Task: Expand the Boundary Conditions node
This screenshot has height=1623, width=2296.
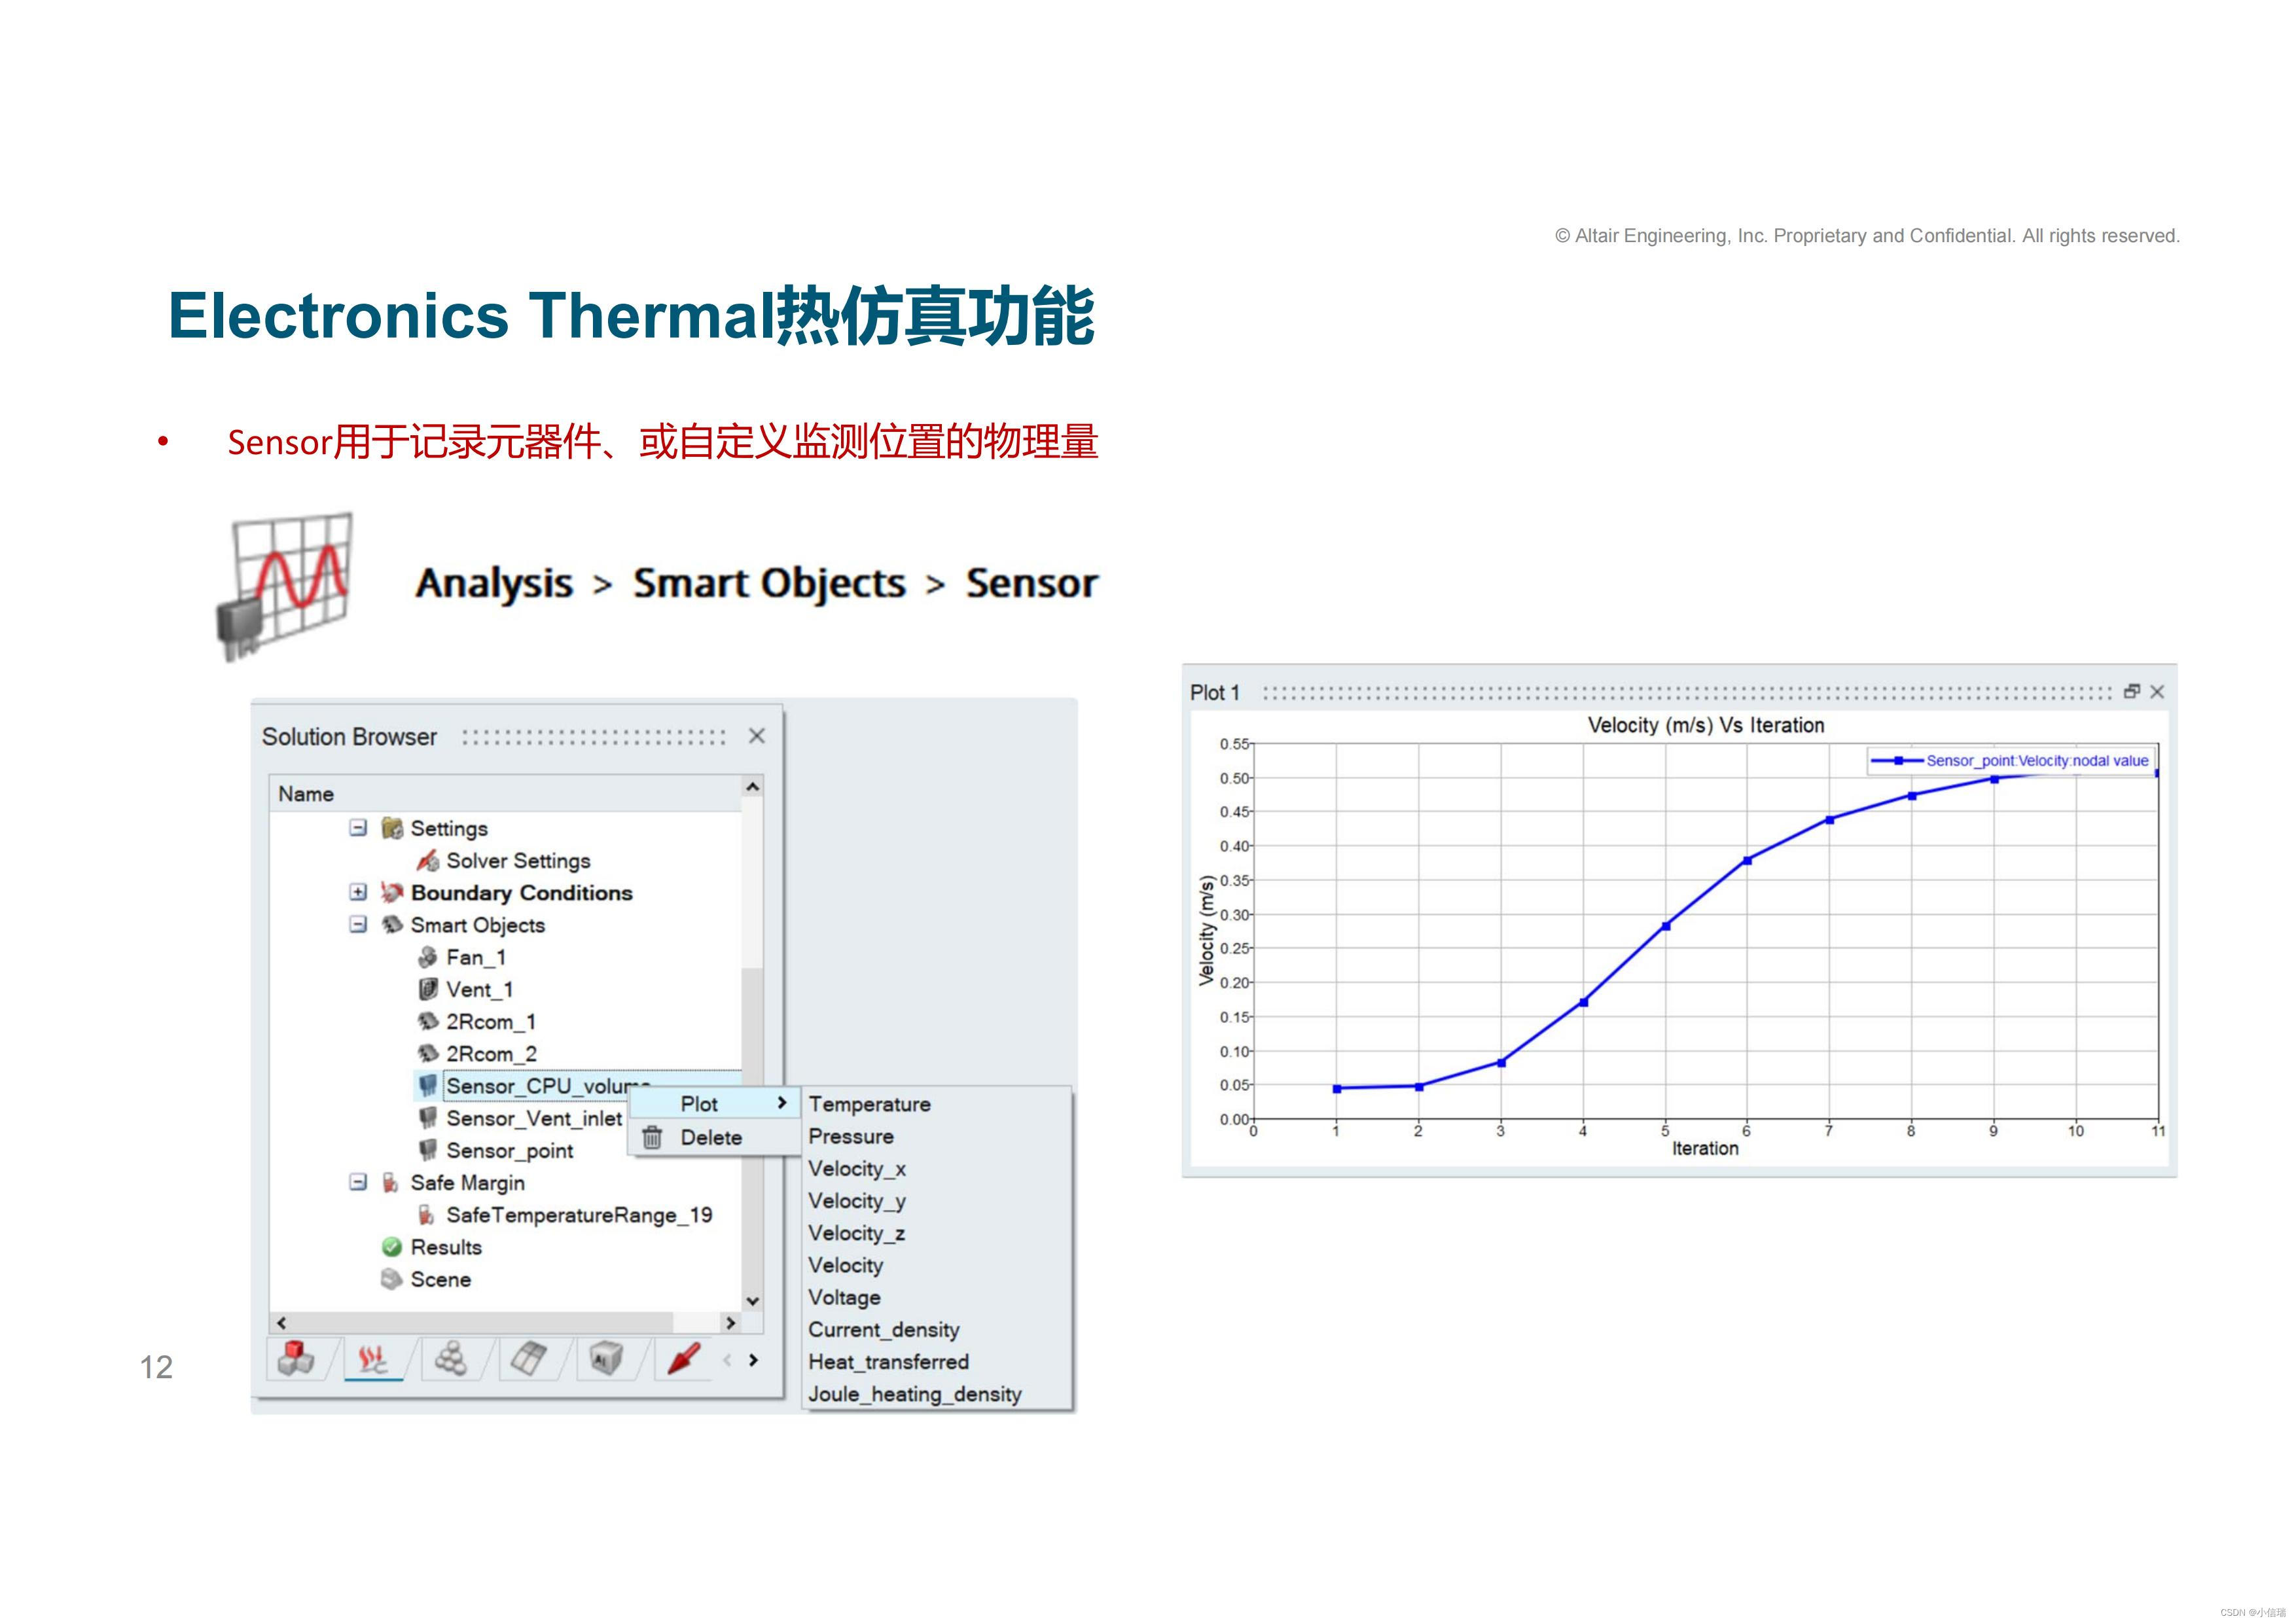Action: click(358, 892)
